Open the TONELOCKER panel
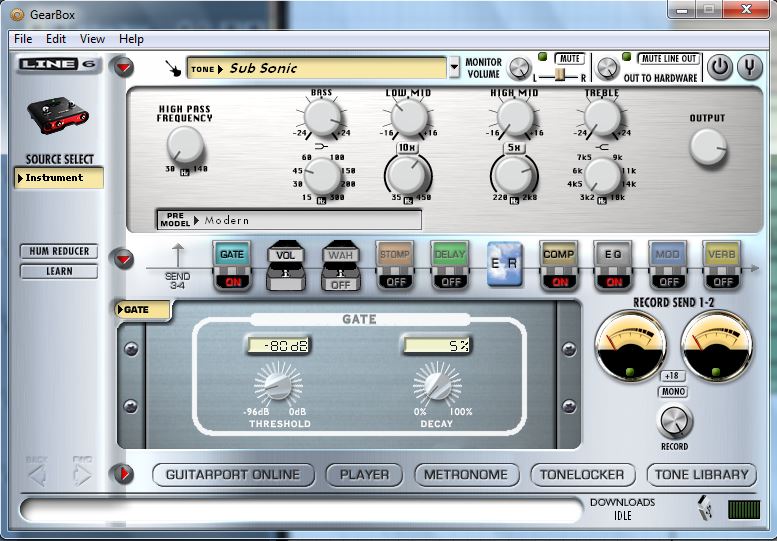Screen dimensions: 777x541 pos(582,475)
